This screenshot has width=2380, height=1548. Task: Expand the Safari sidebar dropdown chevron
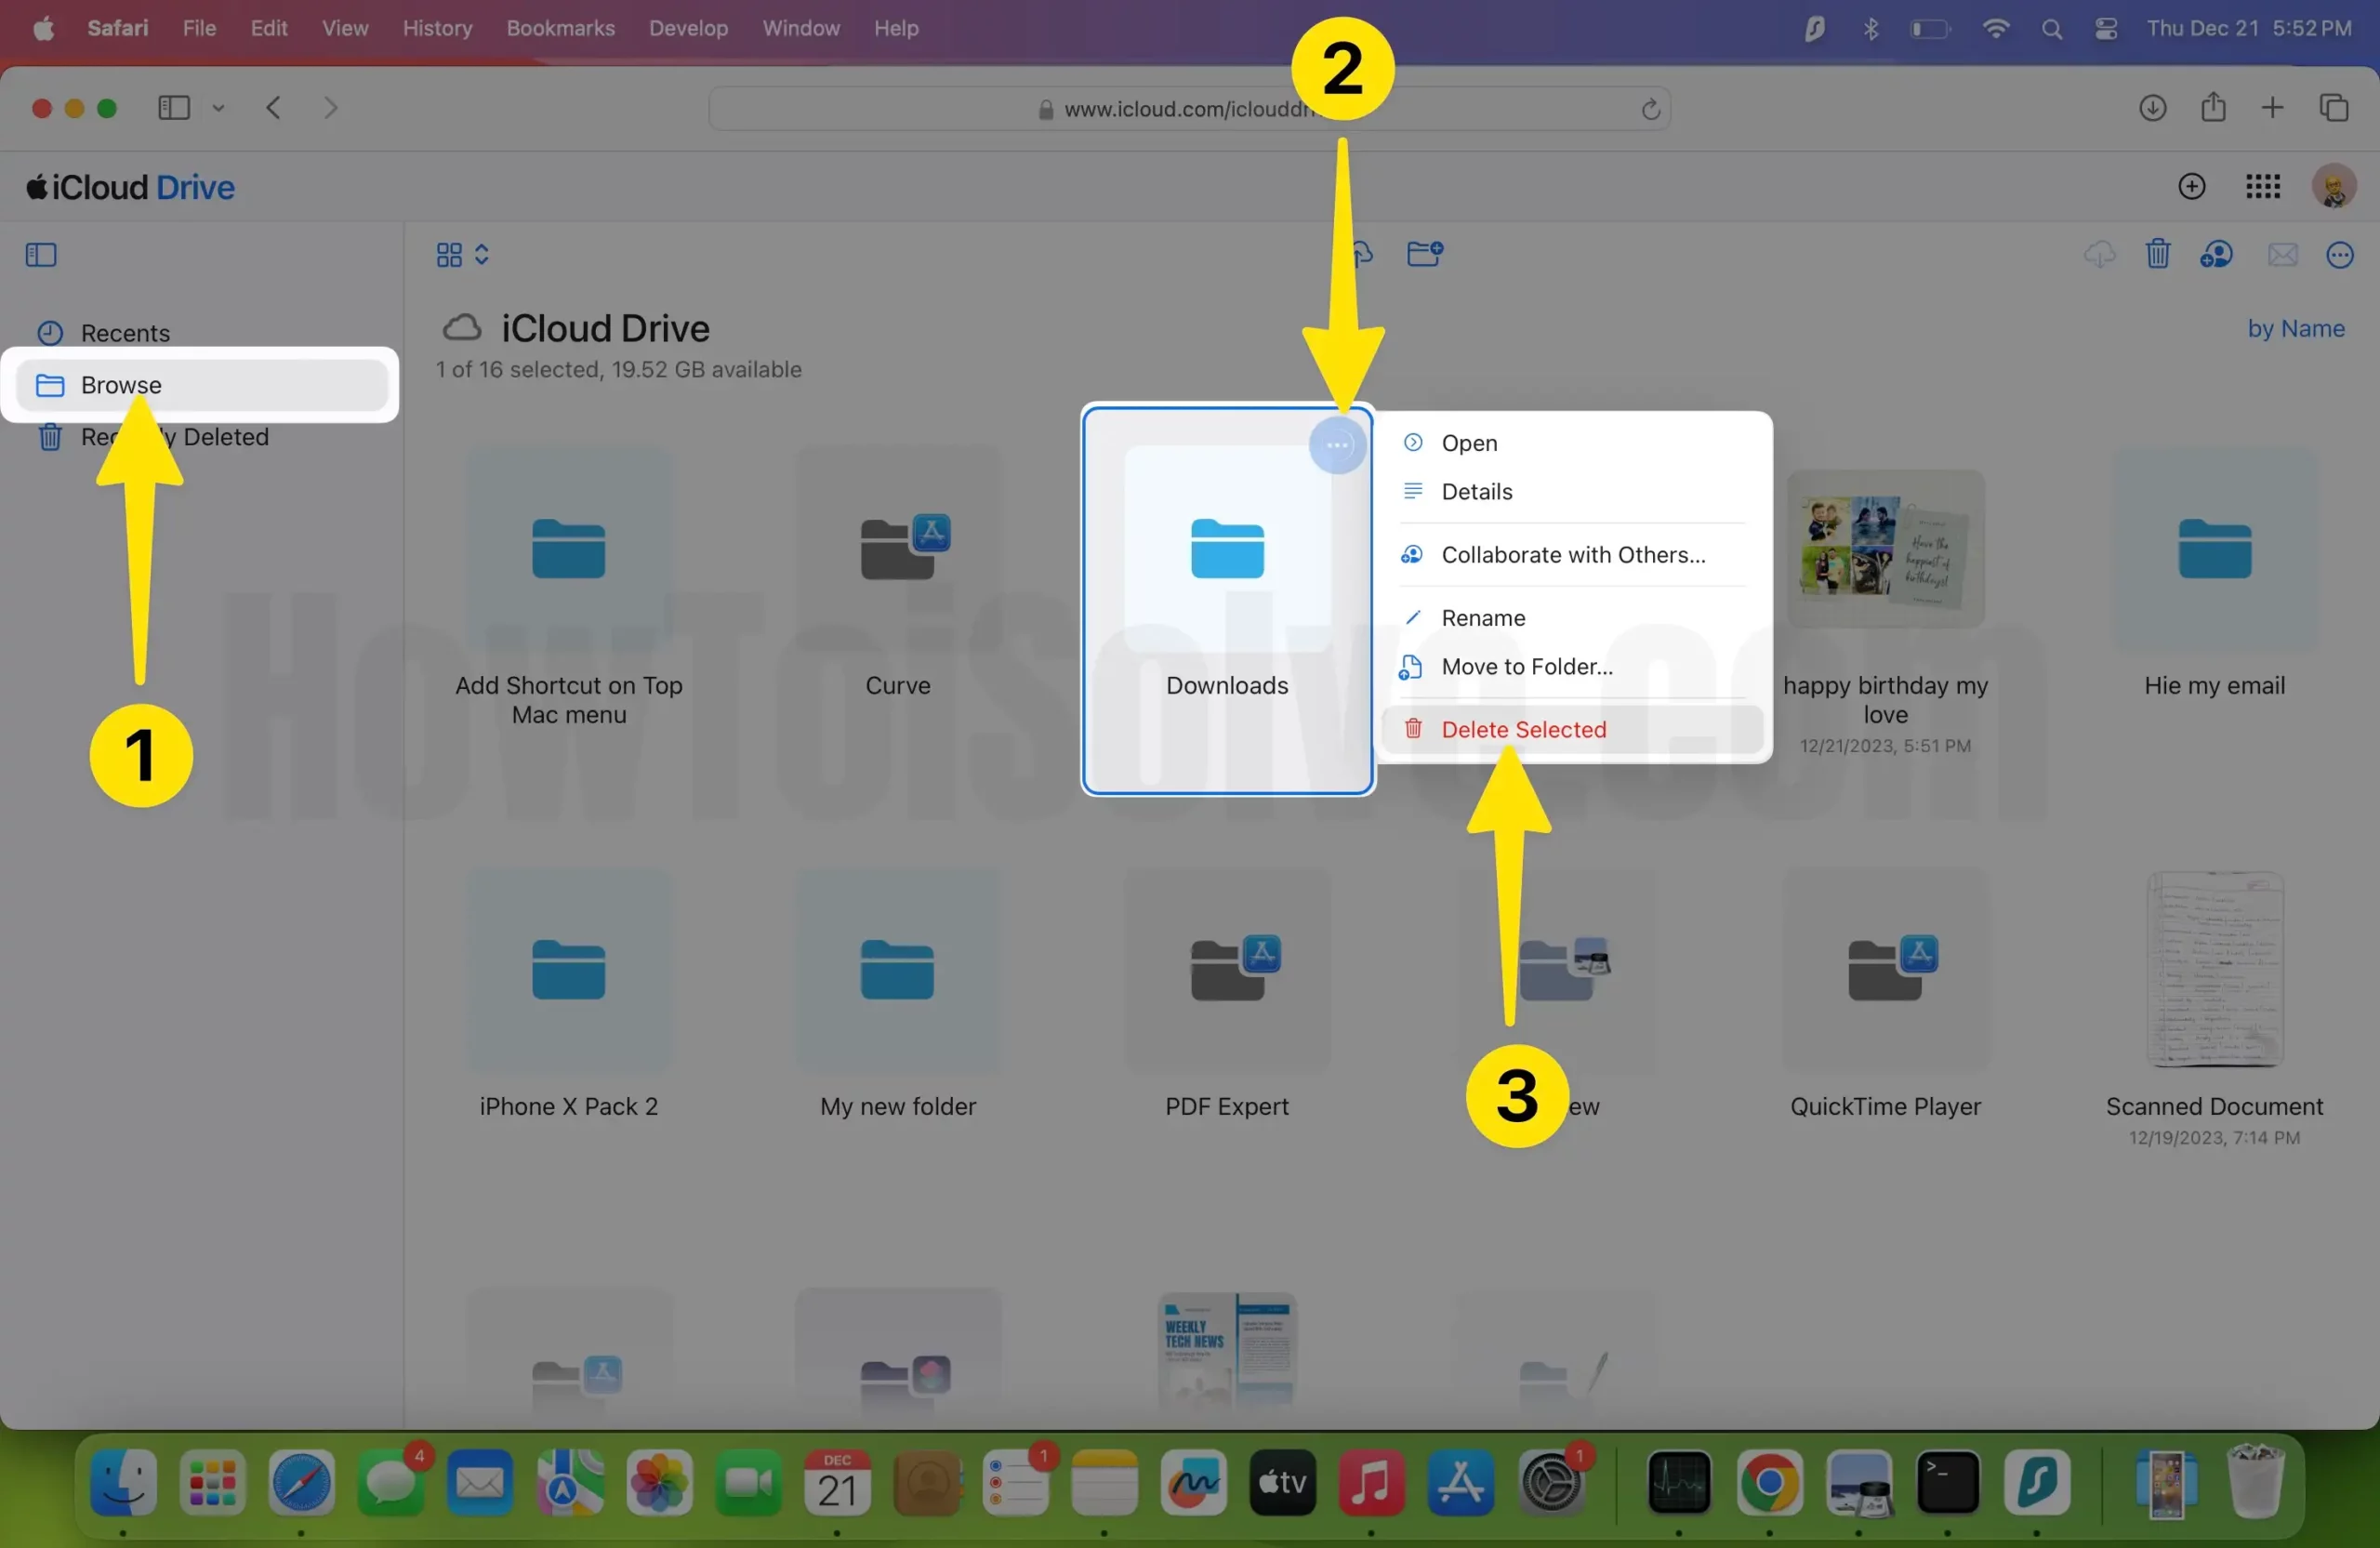pyautogui.click(x=218, y=108)
